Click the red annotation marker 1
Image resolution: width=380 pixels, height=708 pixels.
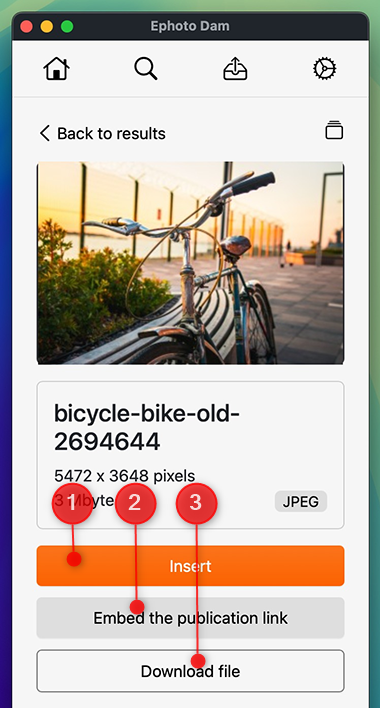(x=72, y=503)
